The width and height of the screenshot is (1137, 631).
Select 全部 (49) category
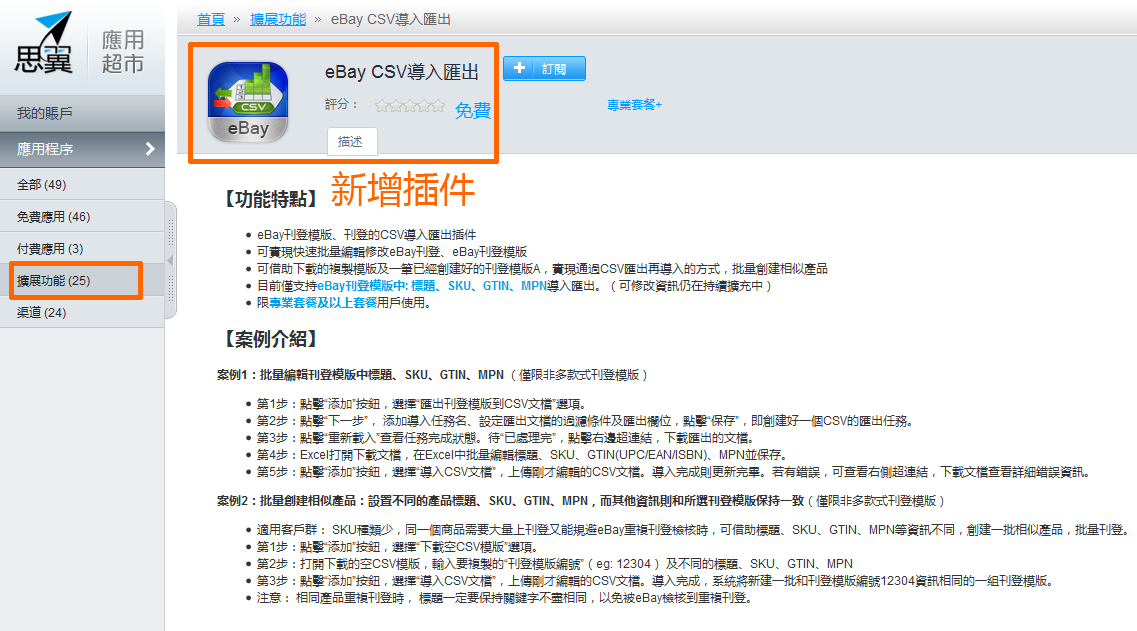pyautogui.click(x=82, y=185)
